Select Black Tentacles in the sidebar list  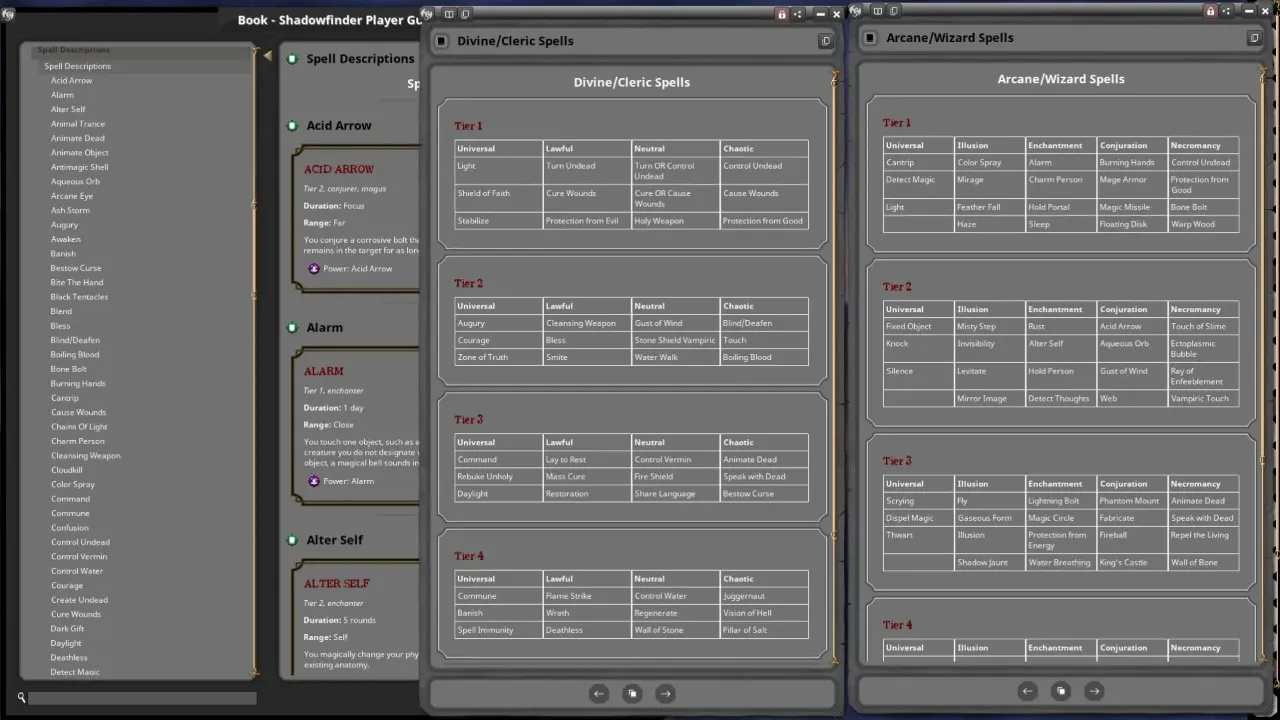coord(79,297)
